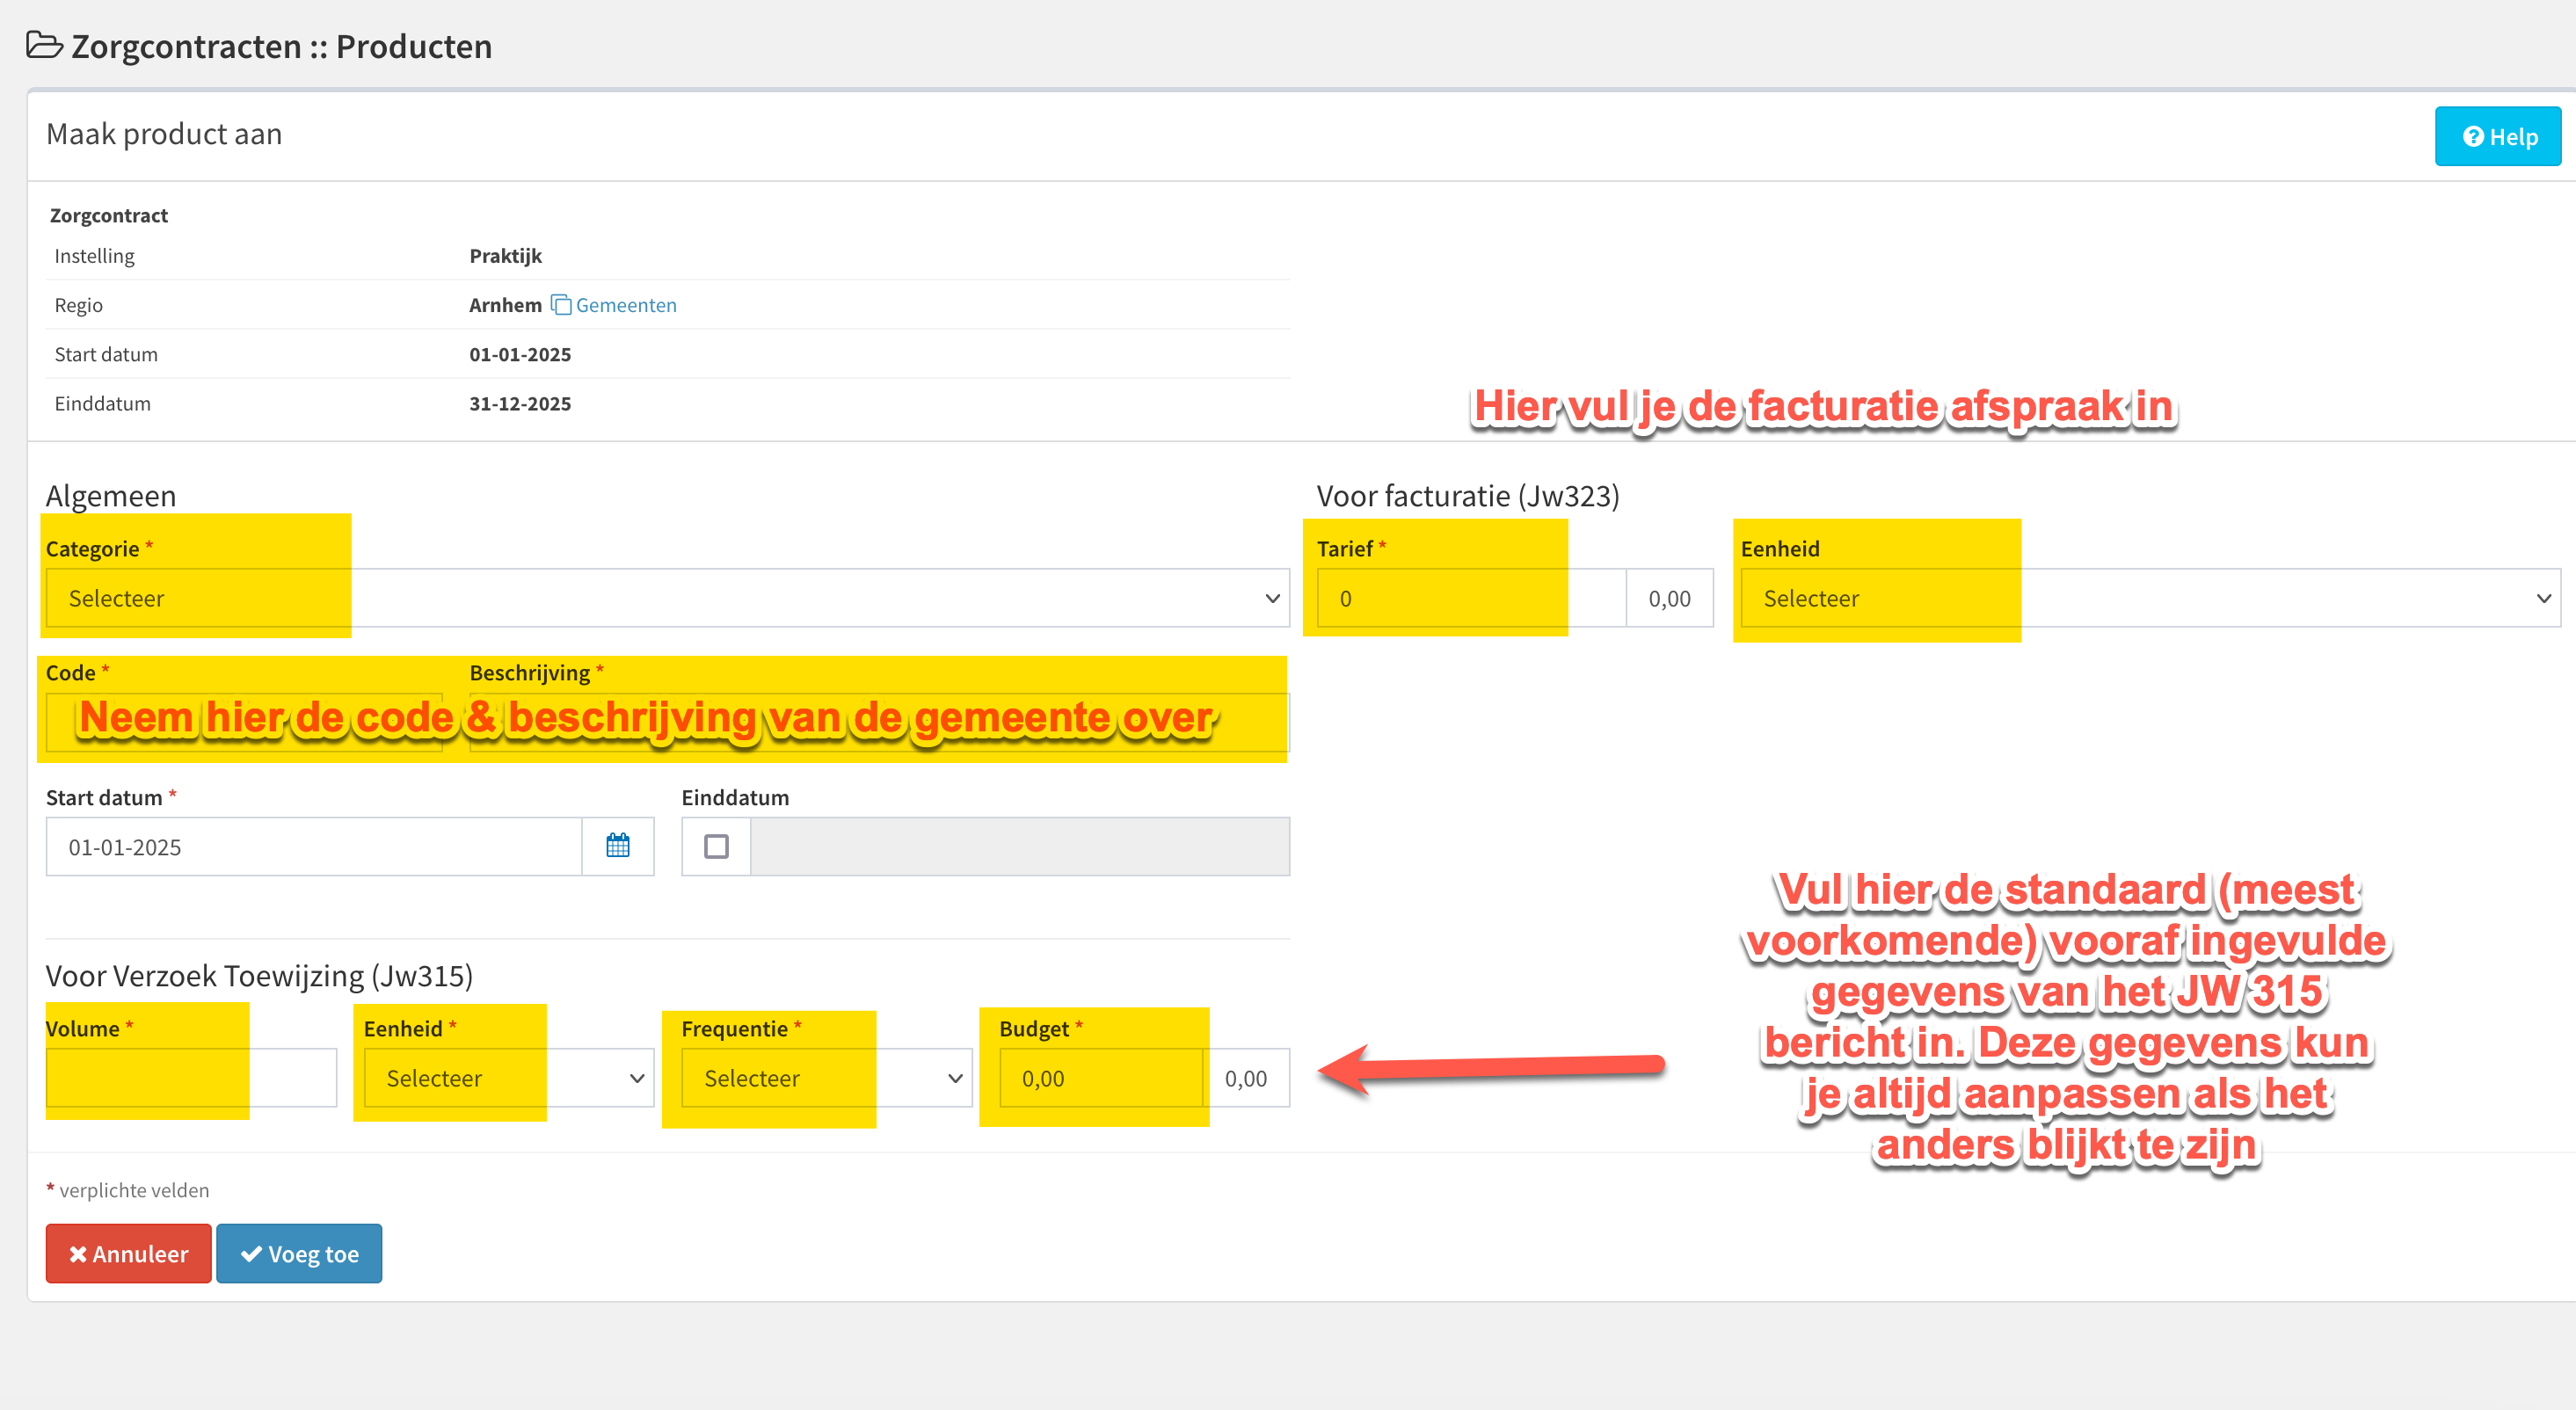Focus the Start datum date field
Screen dimensions: 2576x1410
(x=314, y=847)
